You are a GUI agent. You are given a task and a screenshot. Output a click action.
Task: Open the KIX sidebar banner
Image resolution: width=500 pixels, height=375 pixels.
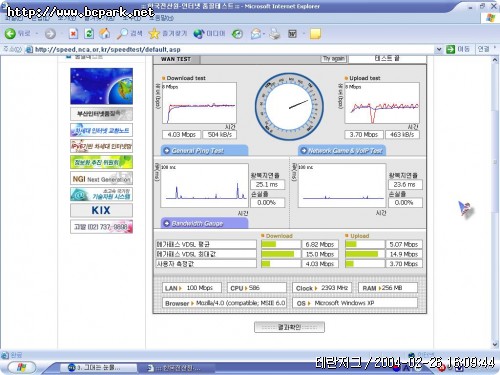pos(101,210)
